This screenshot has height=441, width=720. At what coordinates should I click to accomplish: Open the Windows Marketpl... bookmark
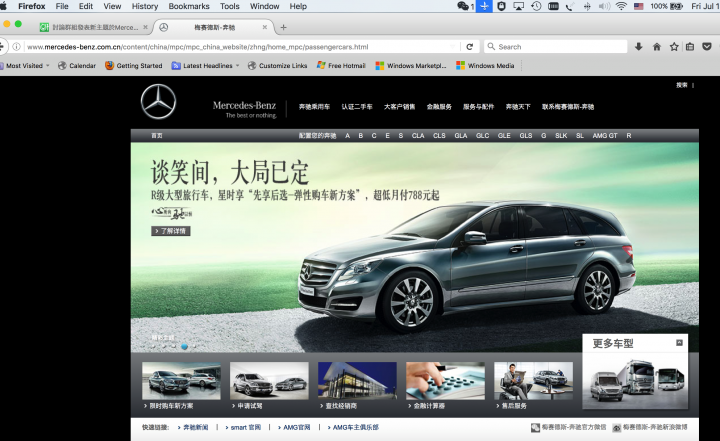(x=411, y=66)
